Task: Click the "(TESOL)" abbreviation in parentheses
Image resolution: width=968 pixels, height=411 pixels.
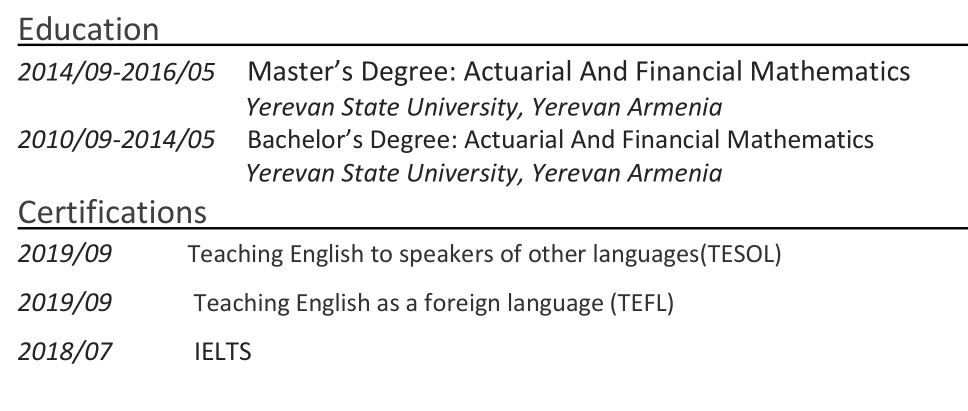Action: [744, 254]
